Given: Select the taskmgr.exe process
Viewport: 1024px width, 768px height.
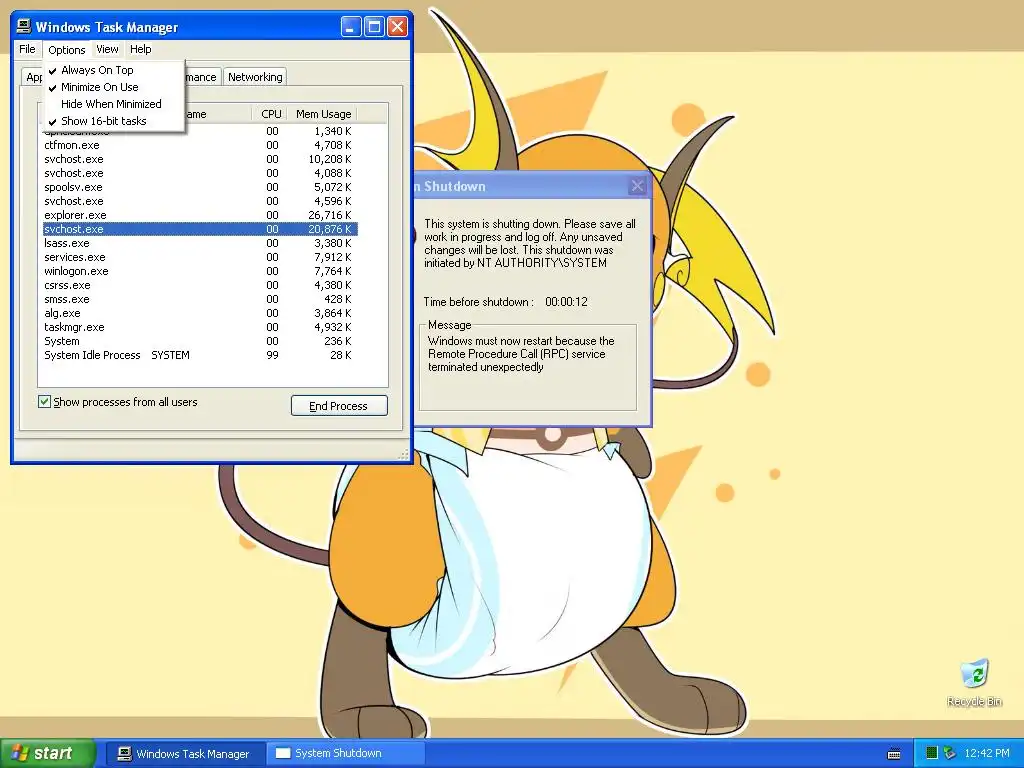Looking at the screenshot, I should 200,327.
